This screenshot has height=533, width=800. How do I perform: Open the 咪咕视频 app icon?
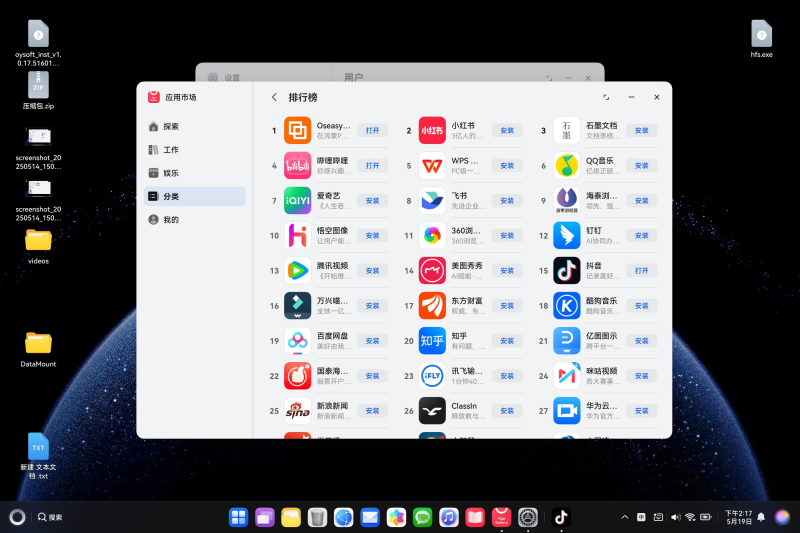click(x=567, y=376)
